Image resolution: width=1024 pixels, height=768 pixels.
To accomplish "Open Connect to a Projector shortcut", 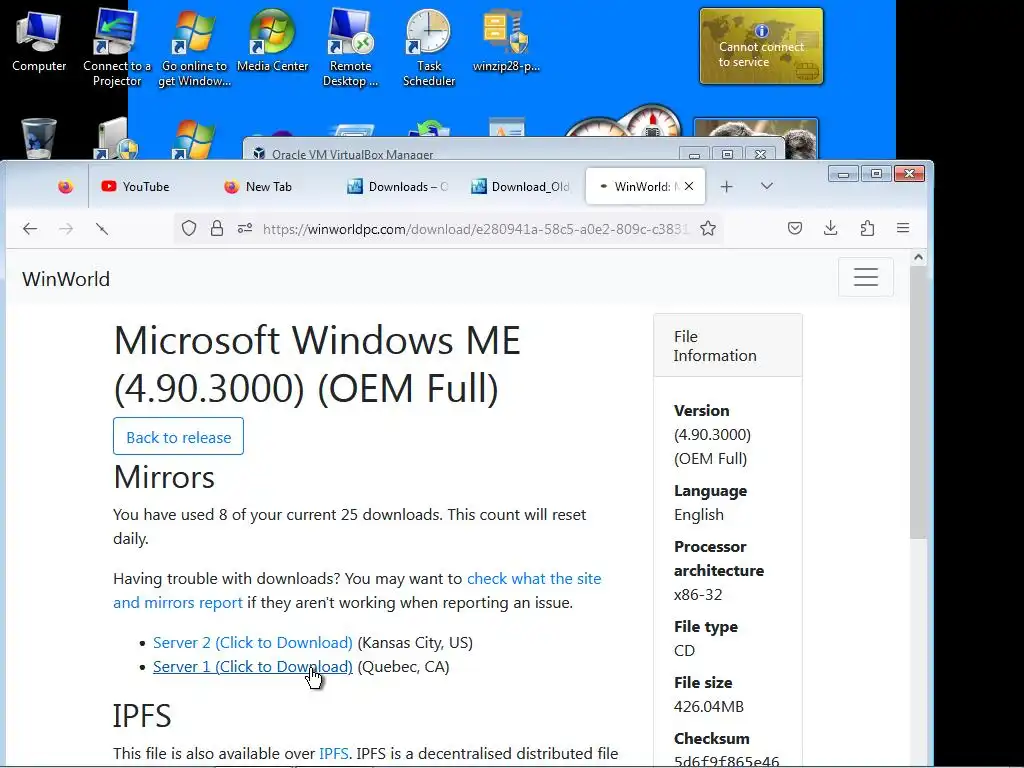I will [x=117, y=47].
